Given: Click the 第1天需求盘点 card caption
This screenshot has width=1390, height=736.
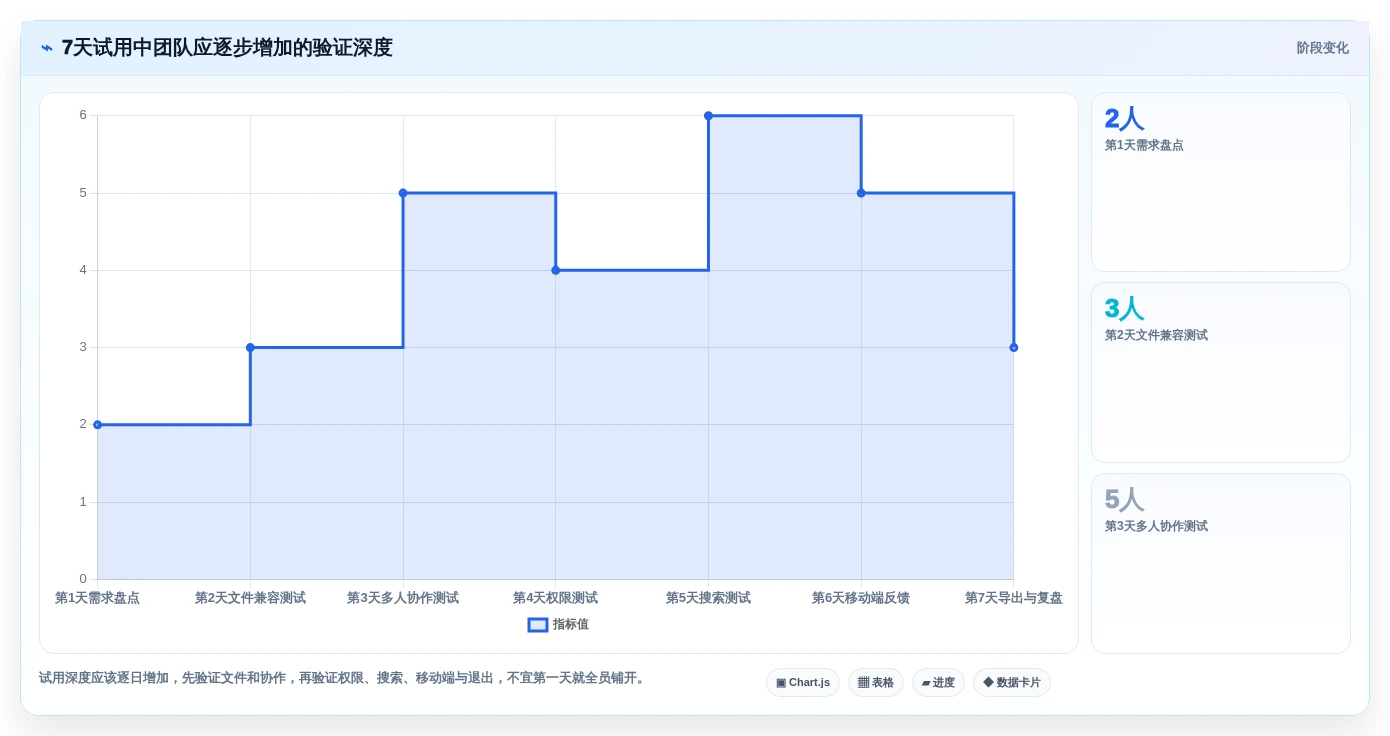Looking at the screenshot, I should click(1144, 145).
